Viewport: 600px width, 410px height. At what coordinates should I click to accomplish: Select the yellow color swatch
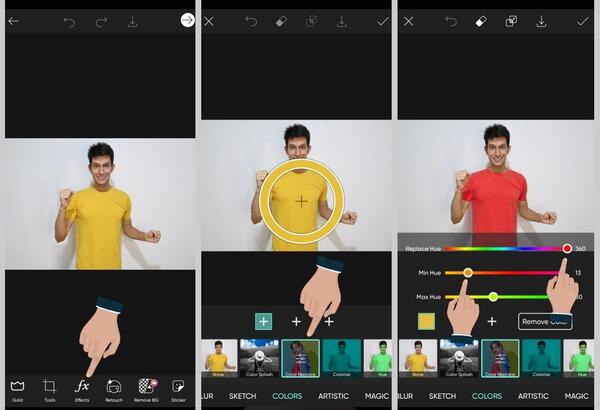(426, 322)
